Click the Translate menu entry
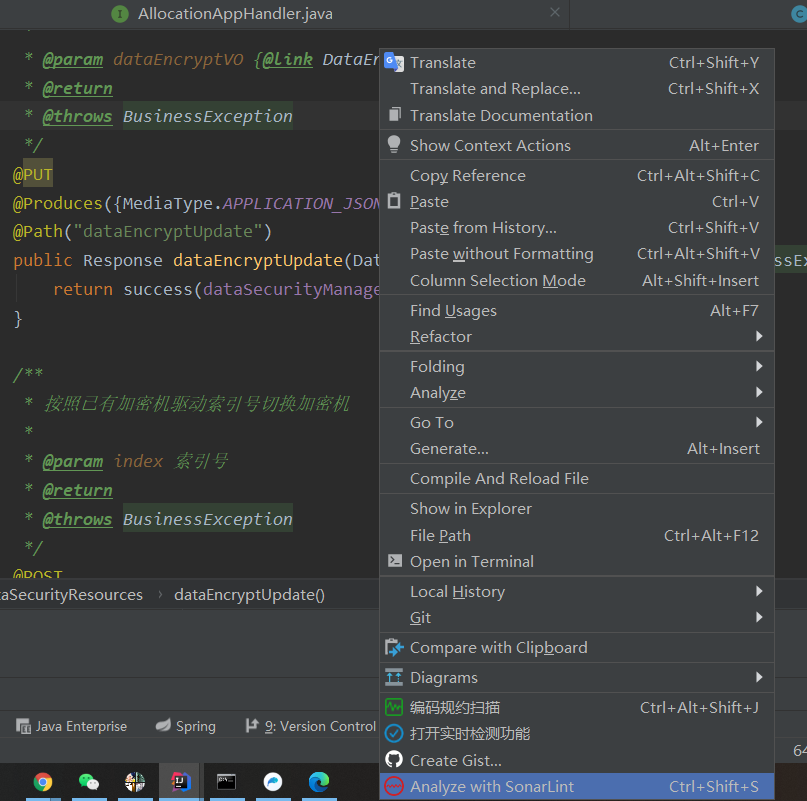The image size is (807, 801). (x=442, y=63)
